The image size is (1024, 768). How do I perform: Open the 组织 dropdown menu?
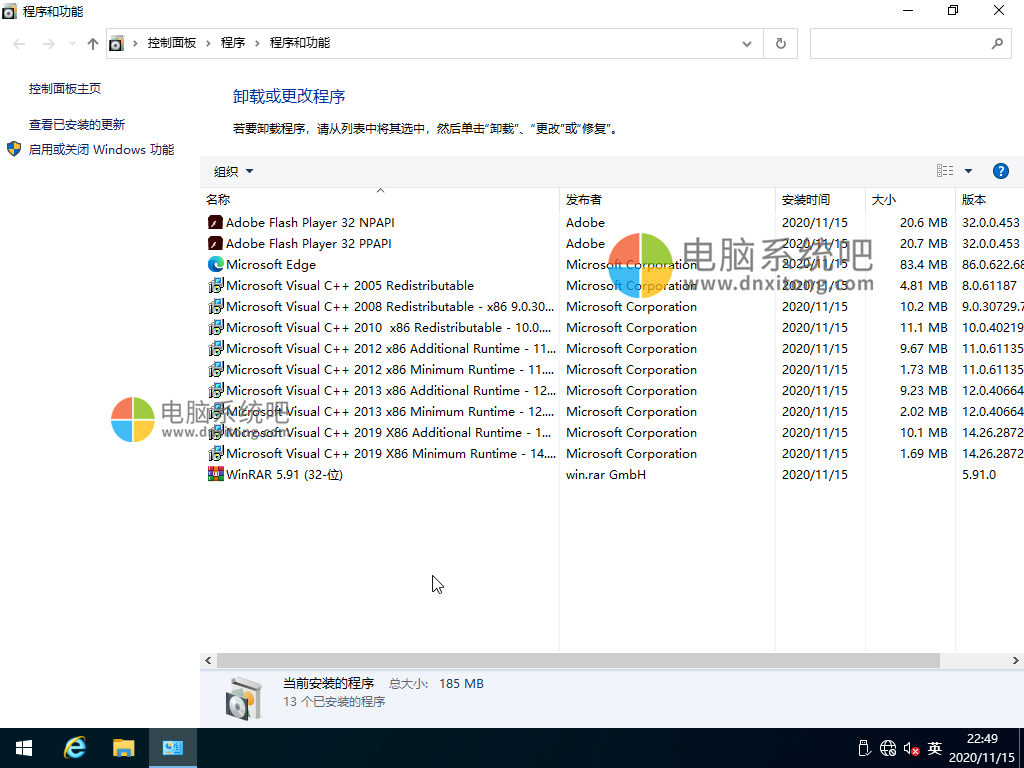pyautogui.click(x=232, y=170)
